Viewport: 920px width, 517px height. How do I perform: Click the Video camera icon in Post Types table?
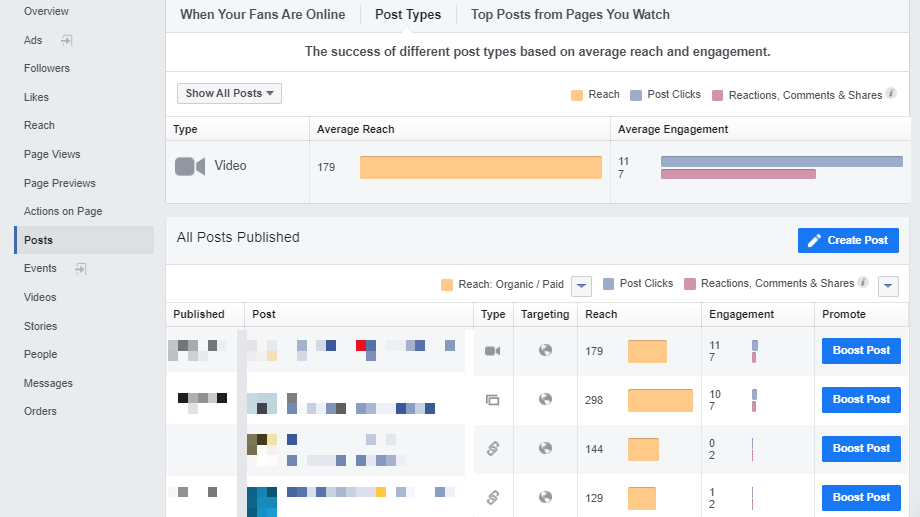click(190, 167)
